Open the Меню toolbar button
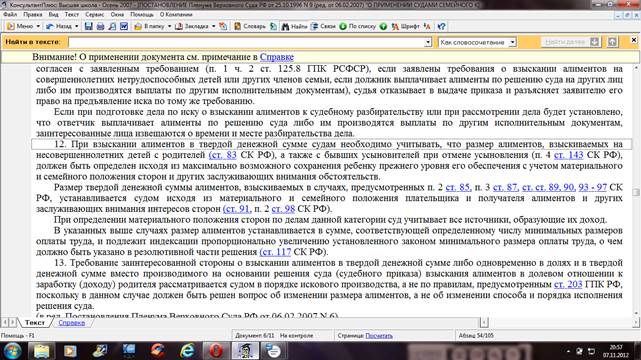This screenshot has width=641, height=360. click(20, 26)
